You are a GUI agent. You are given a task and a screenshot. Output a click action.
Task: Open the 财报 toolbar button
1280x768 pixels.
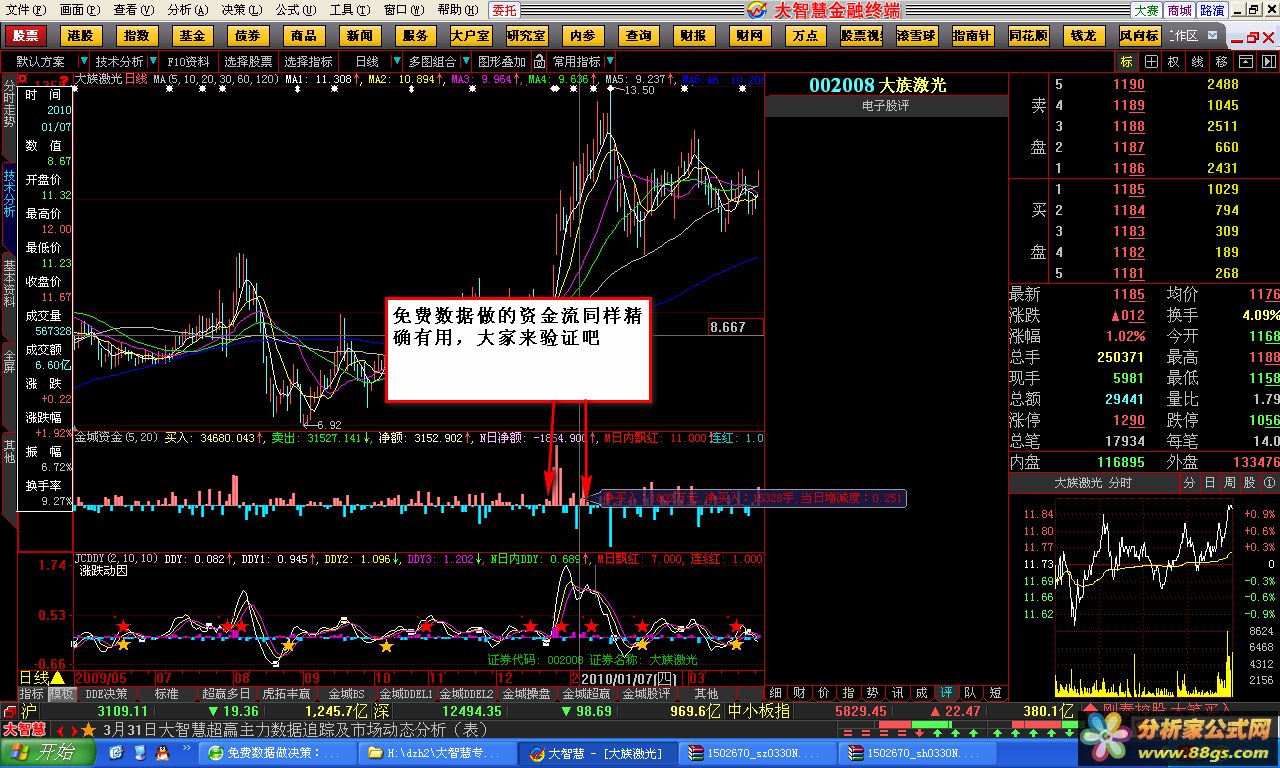[693, 35]
